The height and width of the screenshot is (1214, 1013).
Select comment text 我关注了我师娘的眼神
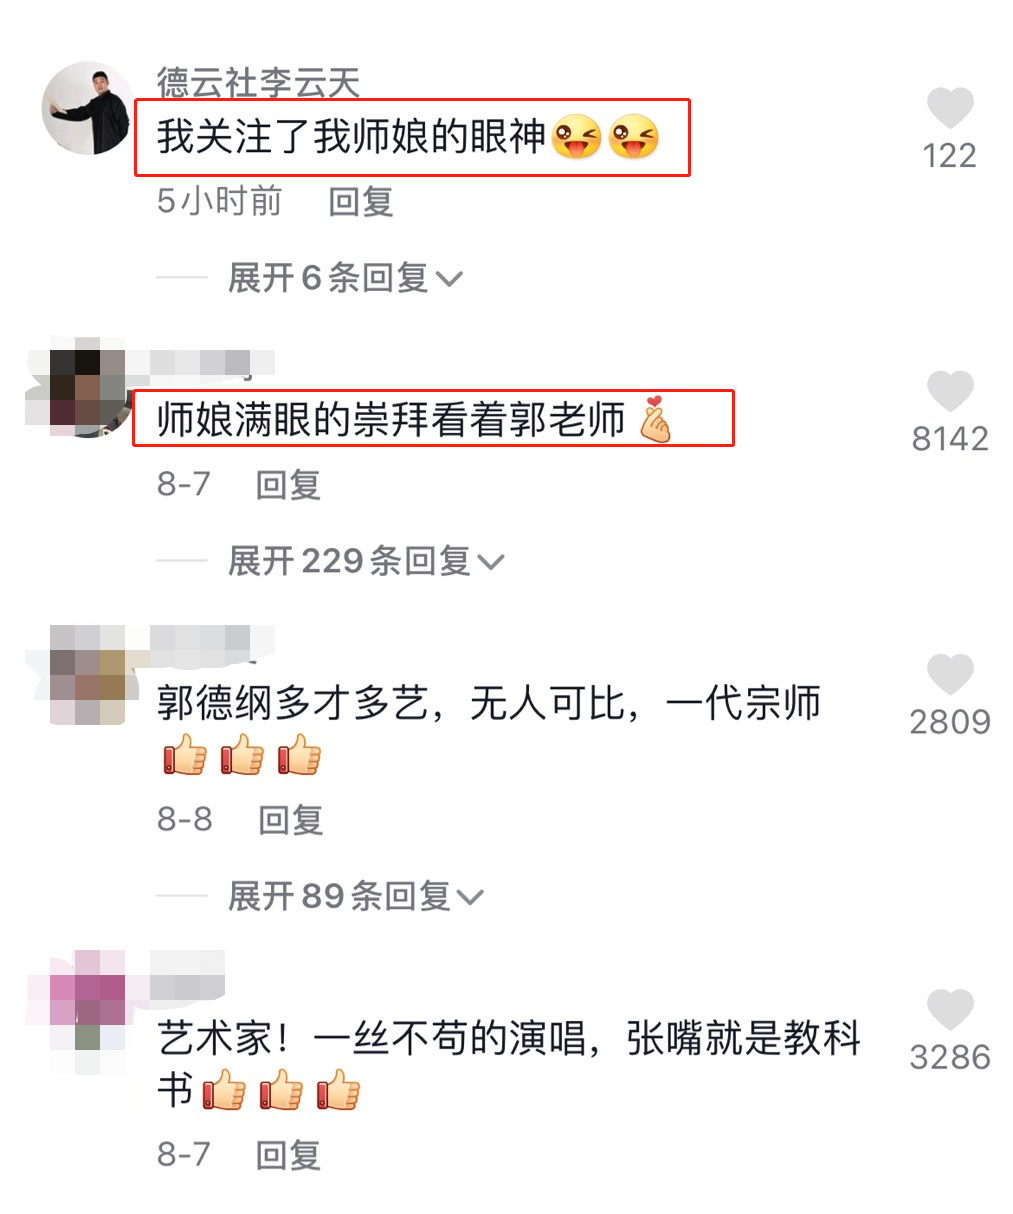[x=351, y=137]
